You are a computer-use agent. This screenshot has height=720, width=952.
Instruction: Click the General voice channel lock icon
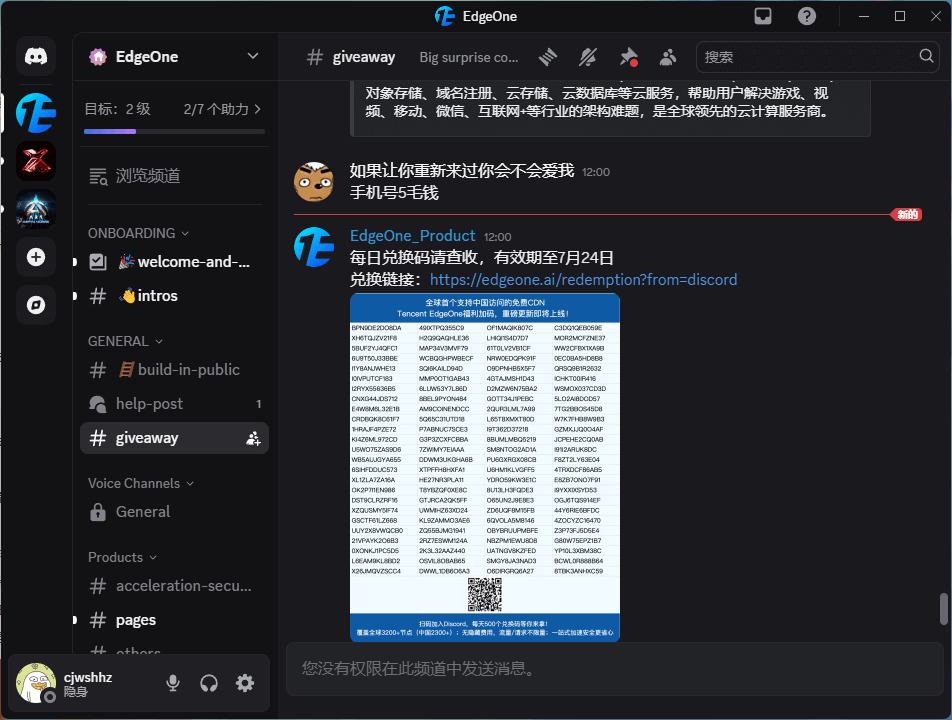pyautogui.click(x=98, y=512)
